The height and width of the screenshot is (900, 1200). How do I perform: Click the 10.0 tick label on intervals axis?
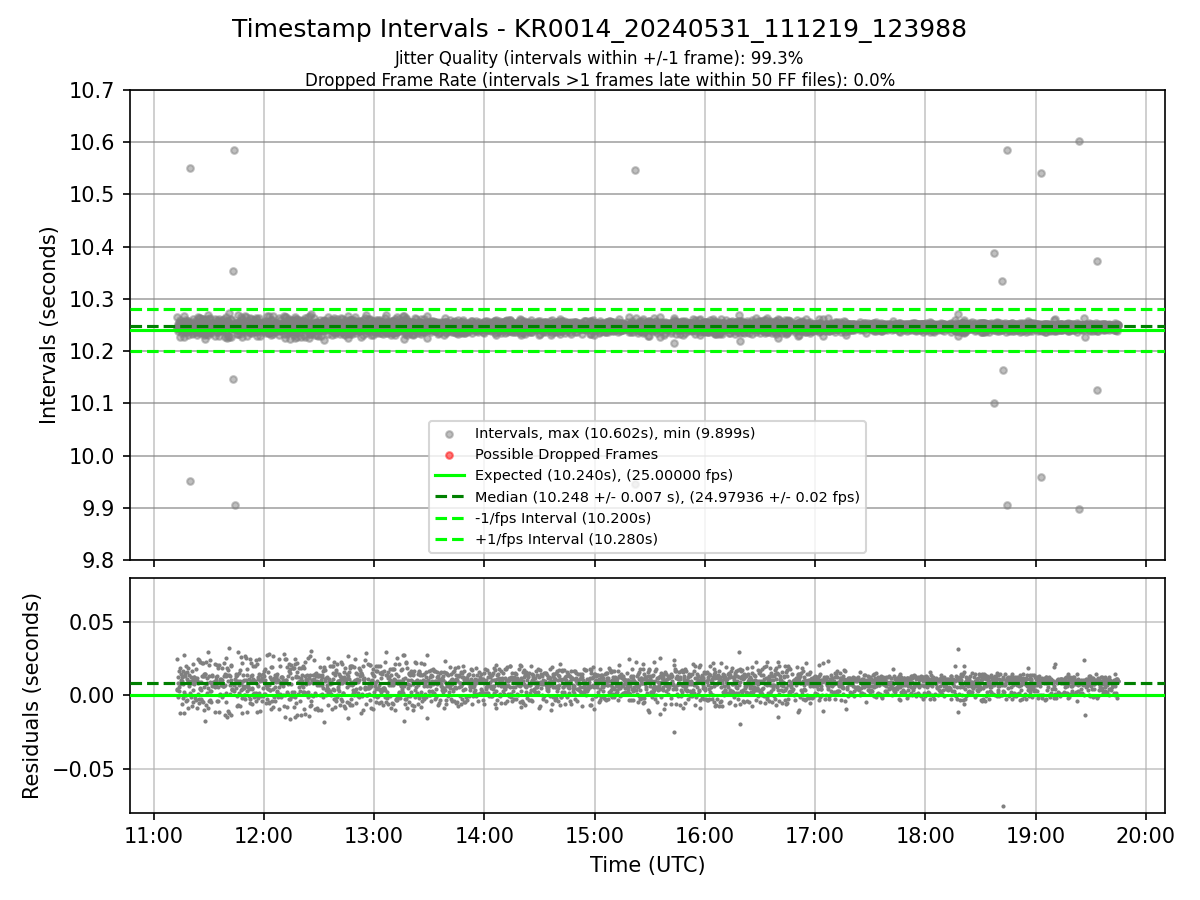[x=94, y=457]
